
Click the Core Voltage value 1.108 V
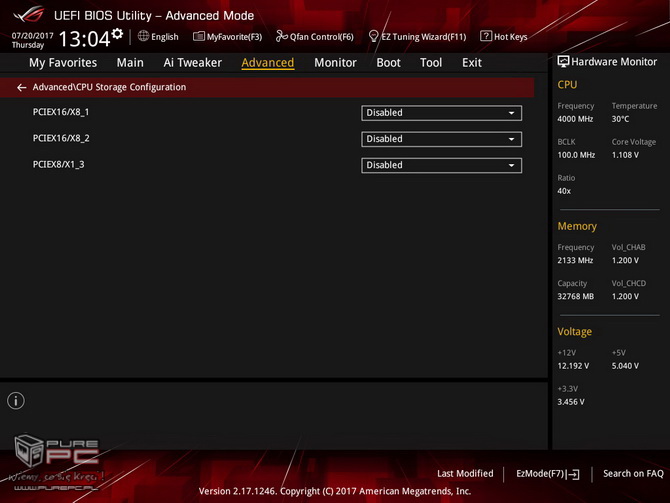(625, 155)
